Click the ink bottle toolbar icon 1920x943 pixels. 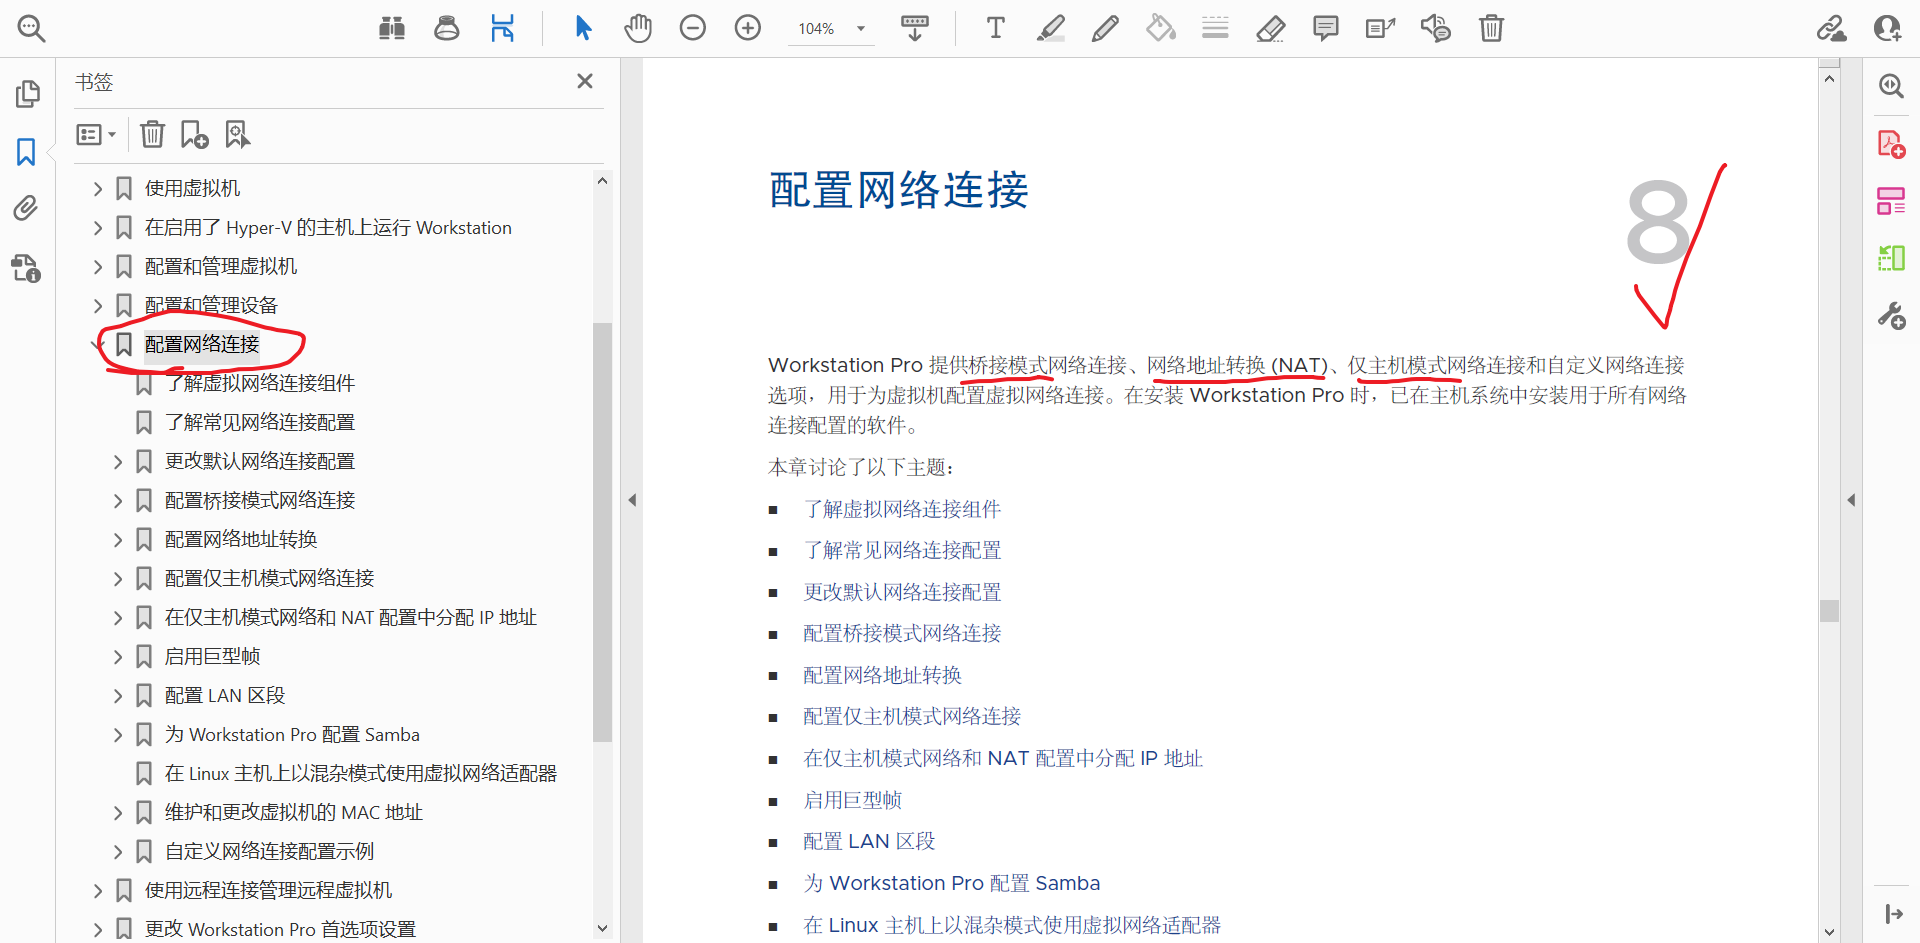point(447,28)
